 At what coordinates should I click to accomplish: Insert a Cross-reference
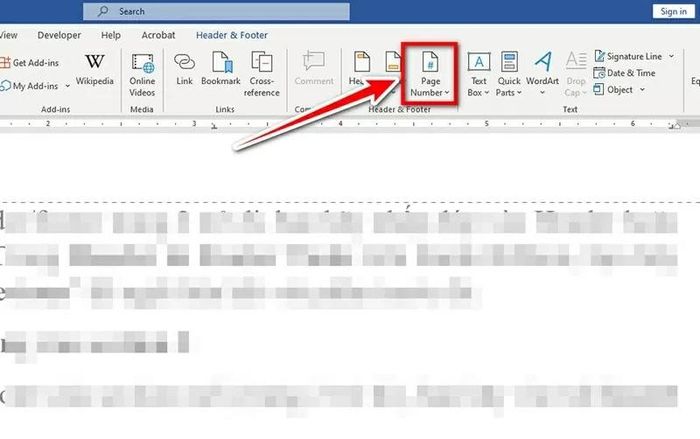[262, 74]
